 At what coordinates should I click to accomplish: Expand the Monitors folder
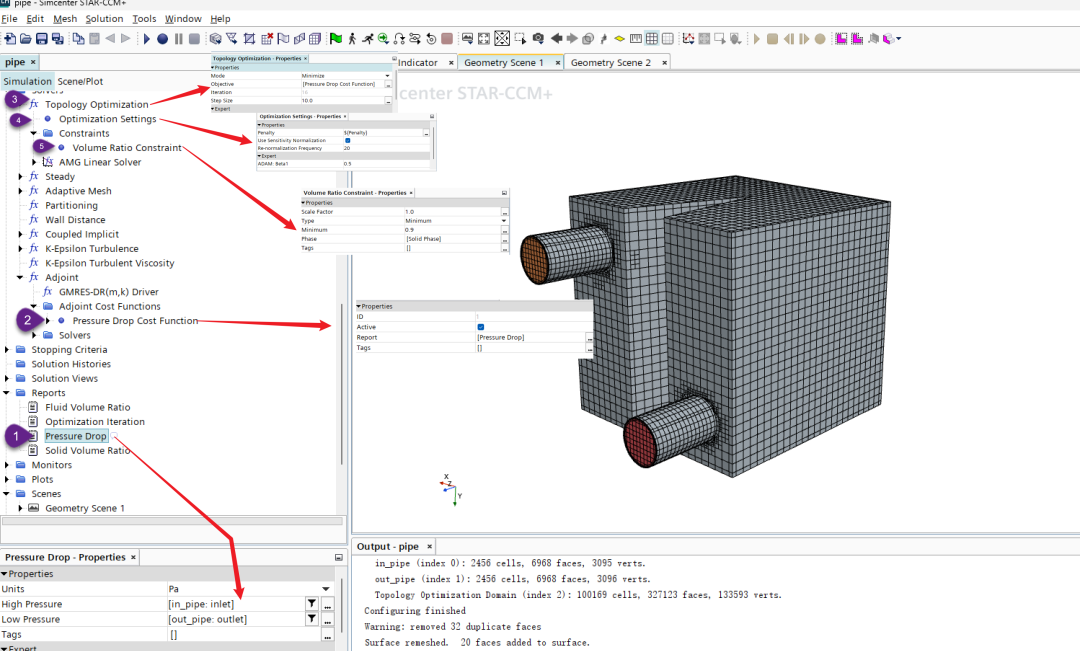pos(6,465)
